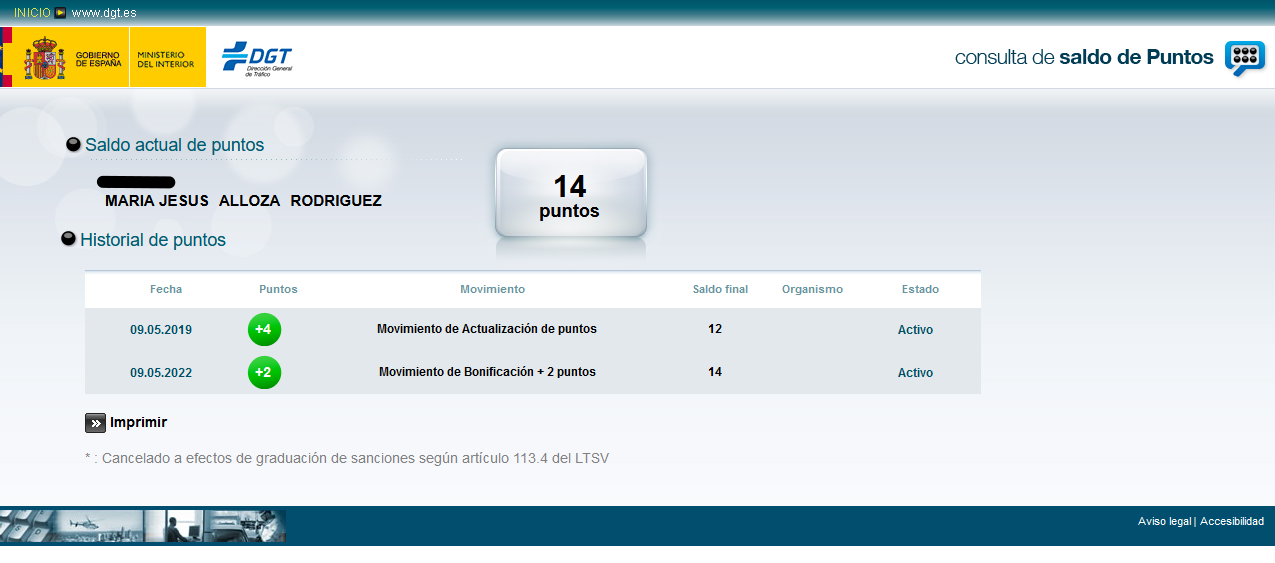The width and height of the screenshot is (1275, 563).
Task: Click the Fecha column header
Action: pos(166,289)
